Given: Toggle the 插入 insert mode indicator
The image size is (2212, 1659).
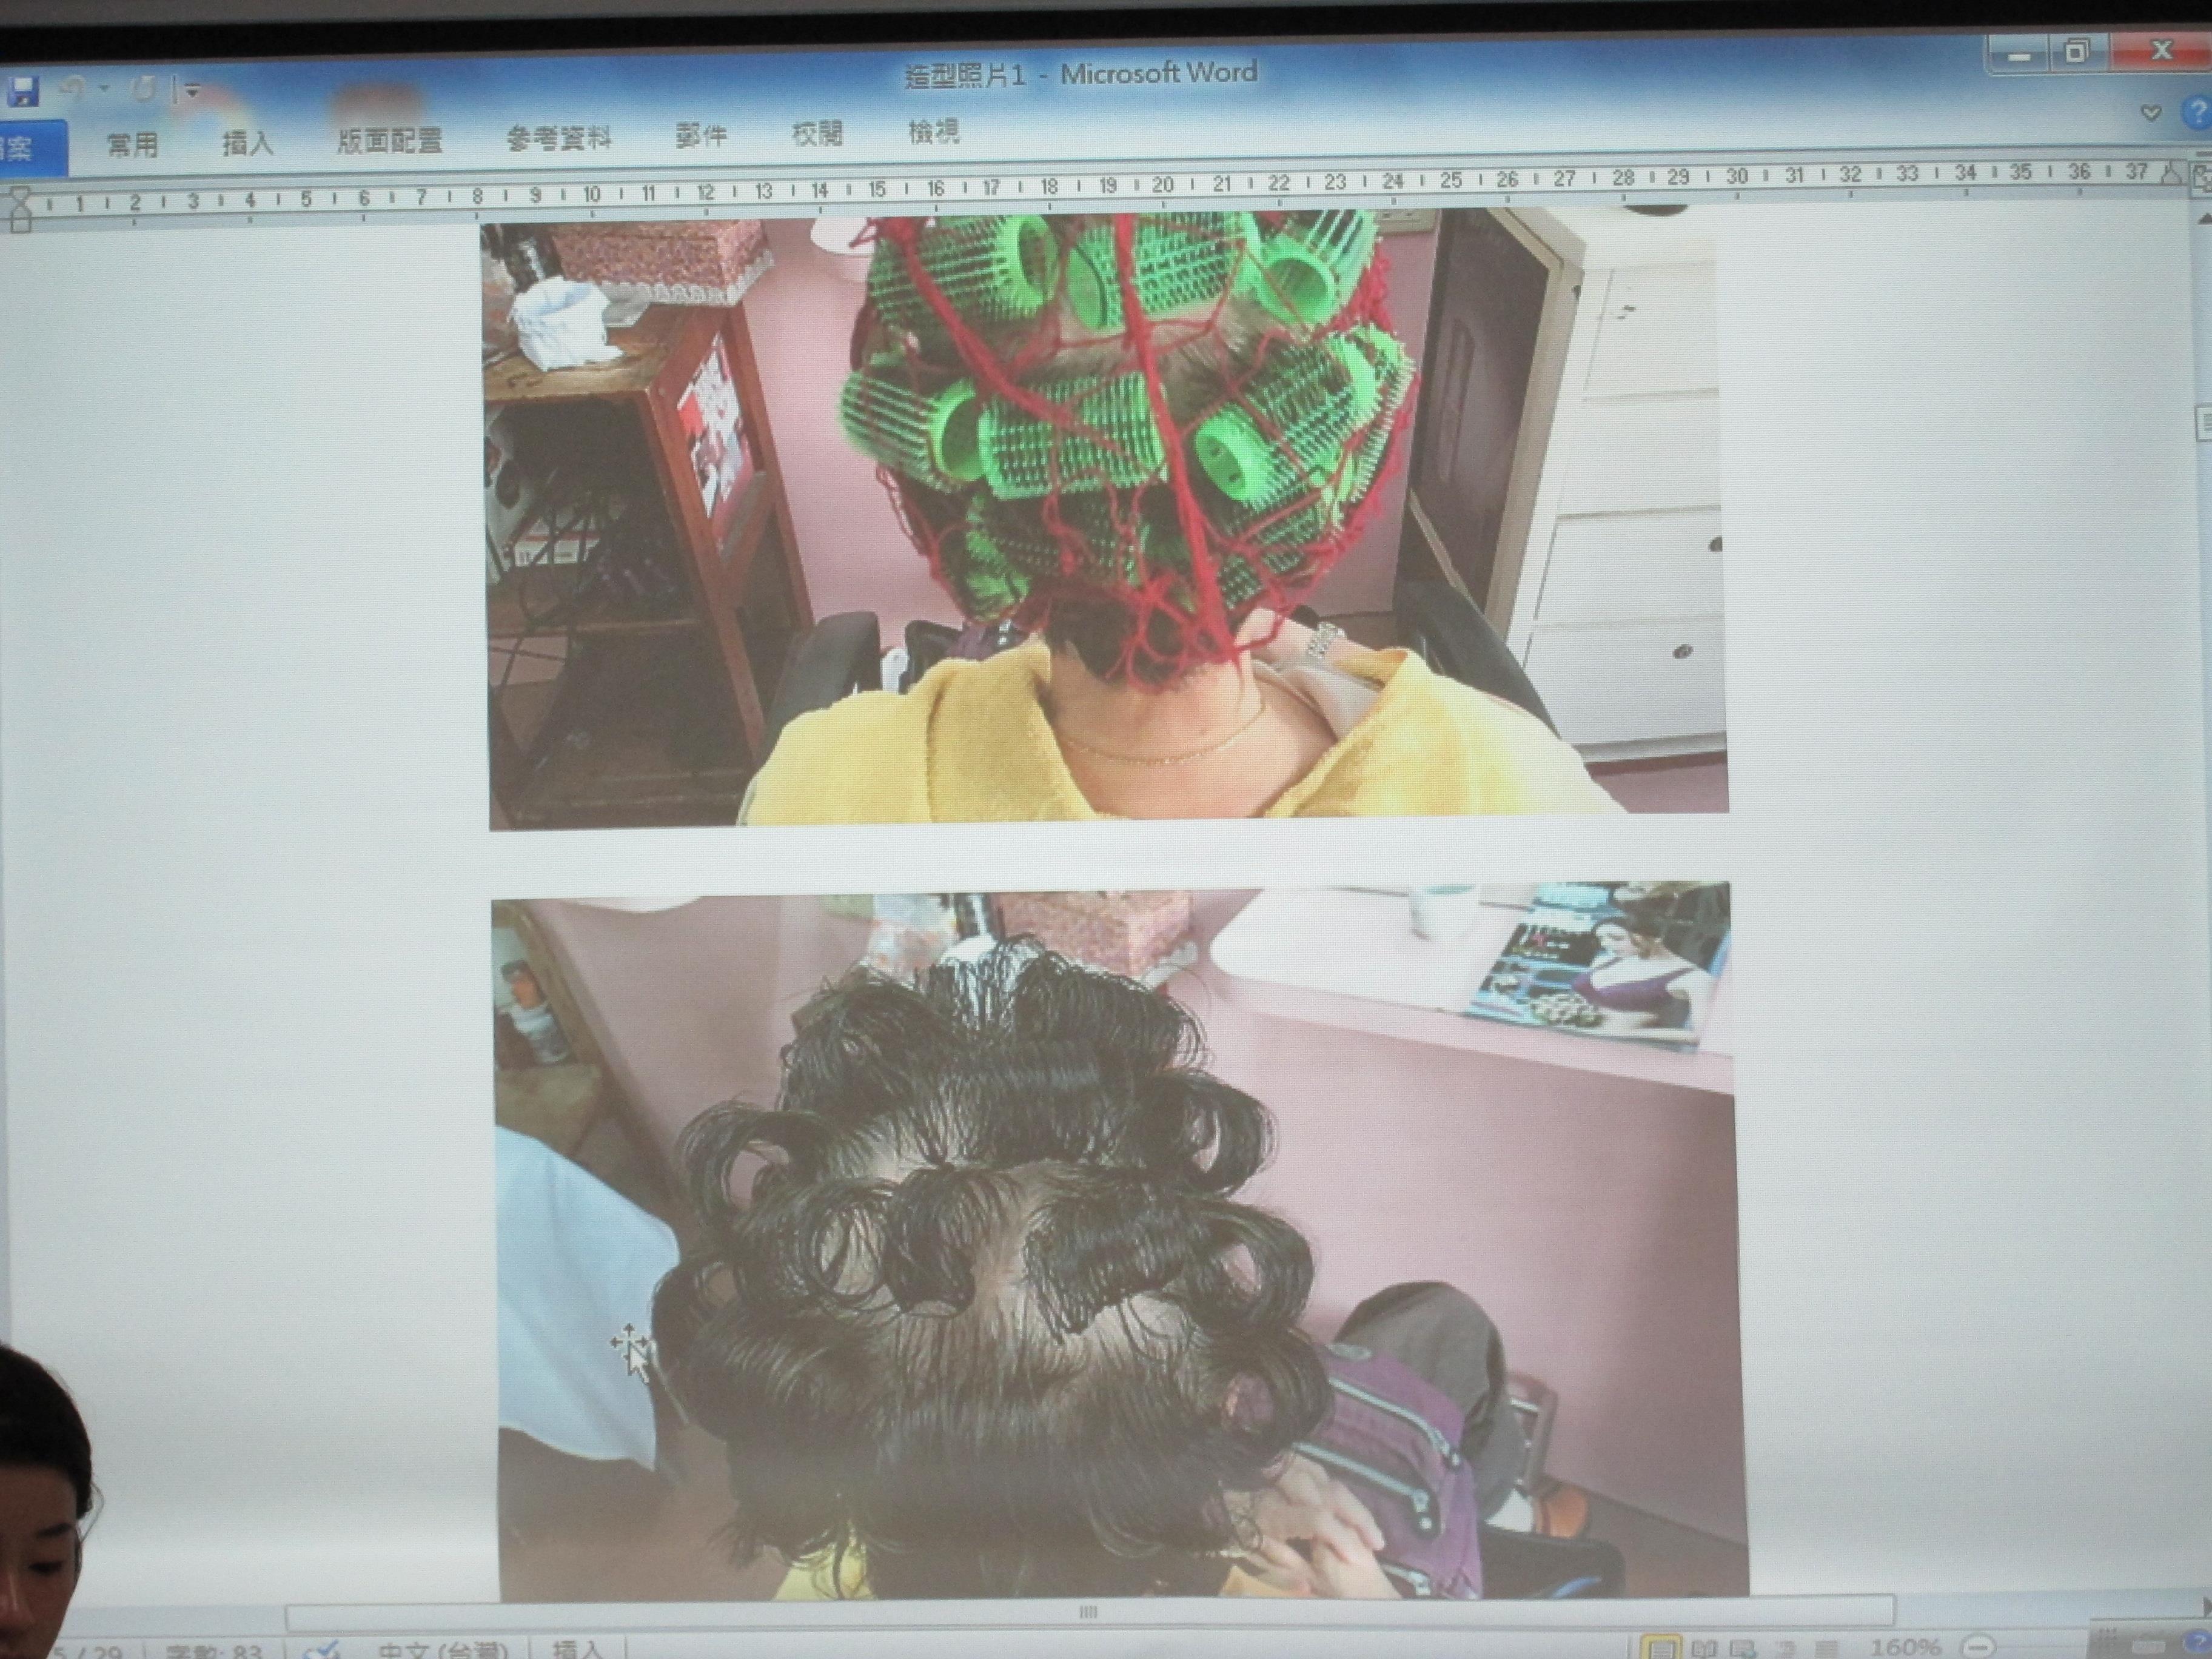Looking at the screenshot, I should (x=578, y=1650).
